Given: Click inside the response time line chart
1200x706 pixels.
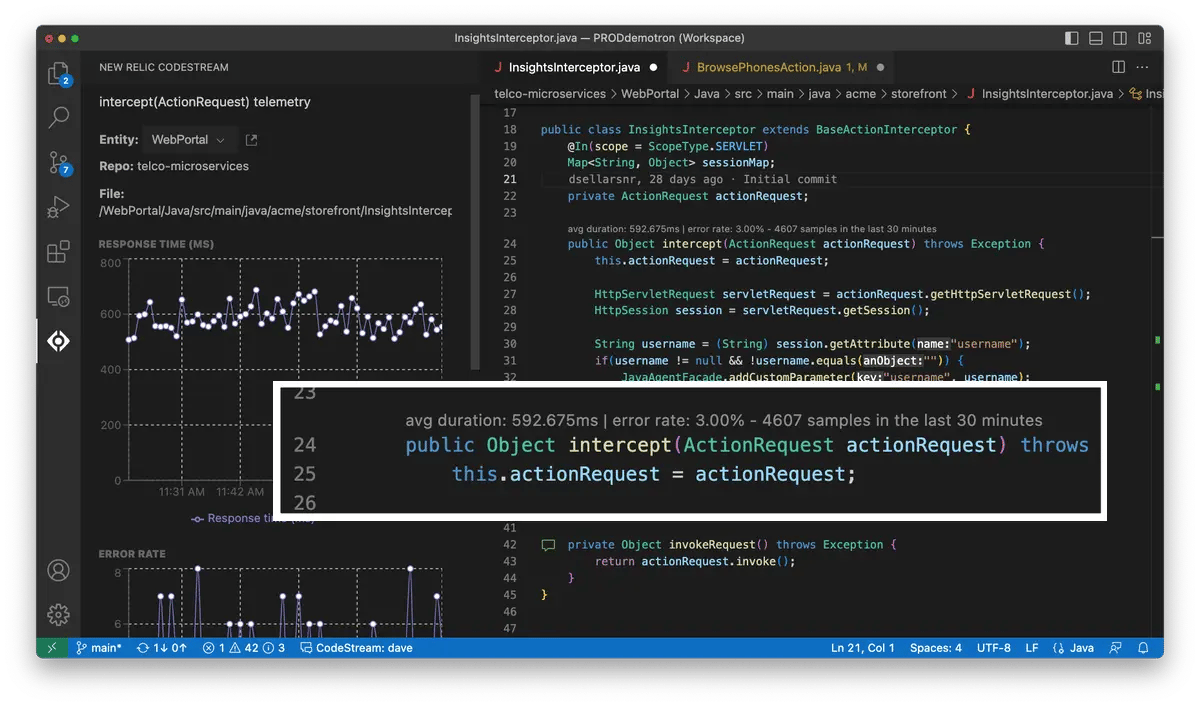Looking at the screenshot, I should (284, 370).
